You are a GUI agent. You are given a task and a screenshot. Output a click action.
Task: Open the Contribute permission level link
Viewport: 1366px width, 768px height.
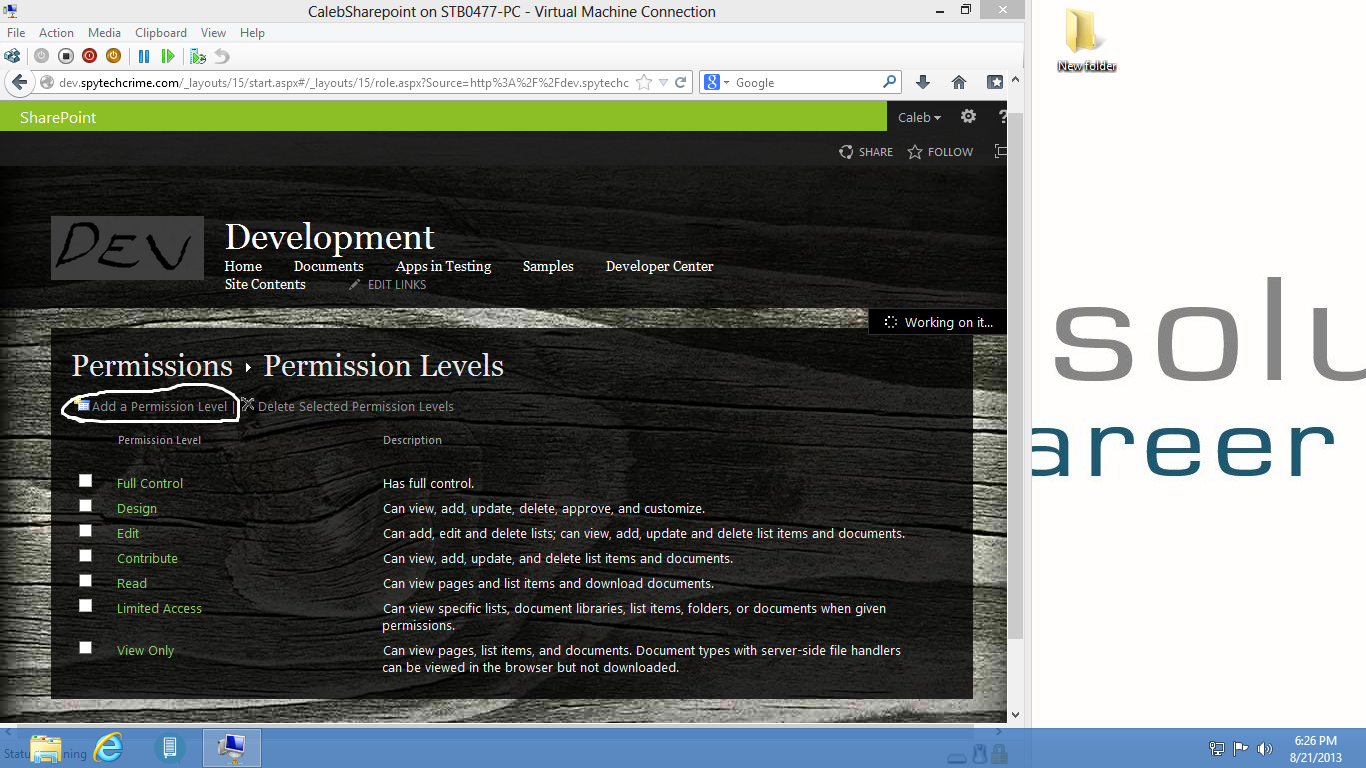[147, 558]
